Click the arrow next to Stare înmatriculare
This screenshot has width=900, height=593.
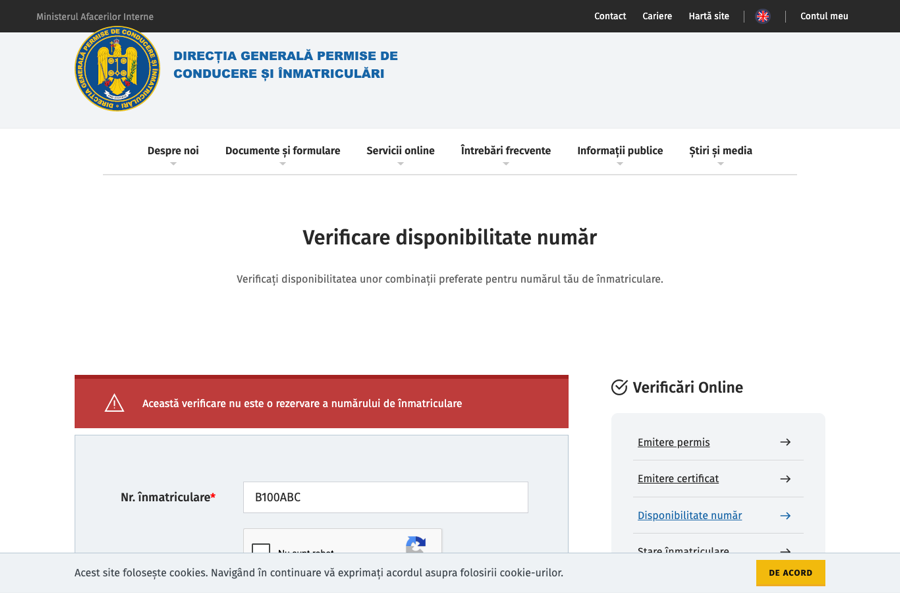click(x=786, y=550)
